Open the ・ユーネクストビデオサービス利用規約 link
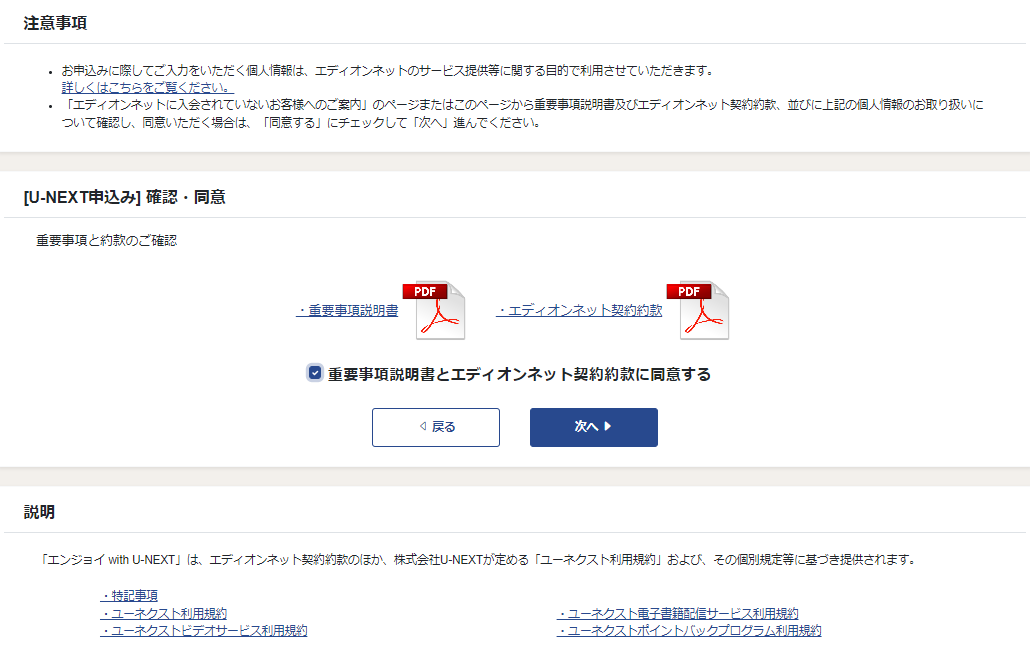Viewport: 1030px width, 657px height. pyautogui.click(x=203, y=631)
